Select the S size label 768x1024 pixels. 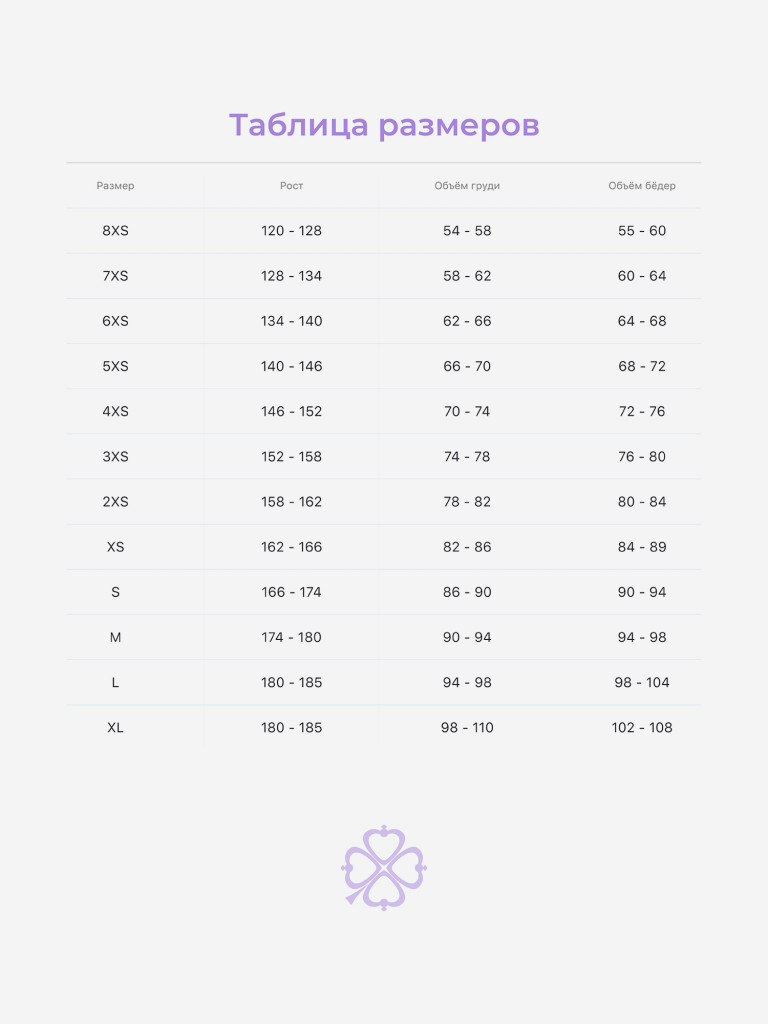[115, 592]
